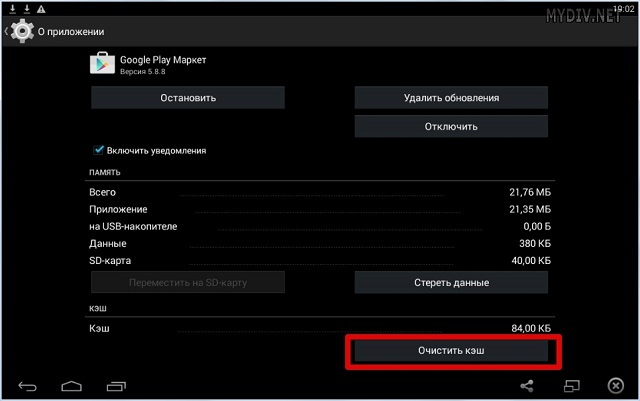Select the 'на USB-накопителе' value 0,00 Б

pos(537,226)
